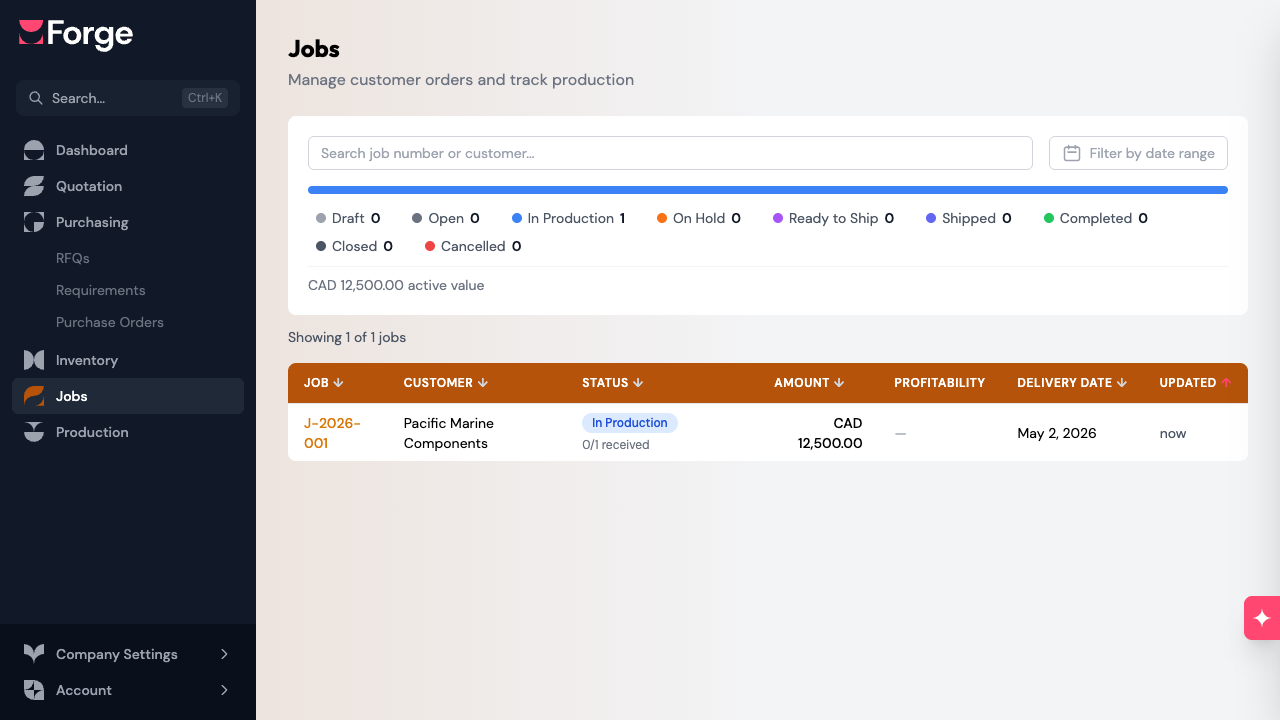Click the job search input field
The image size is (1280, 720).
click(670, 153)
